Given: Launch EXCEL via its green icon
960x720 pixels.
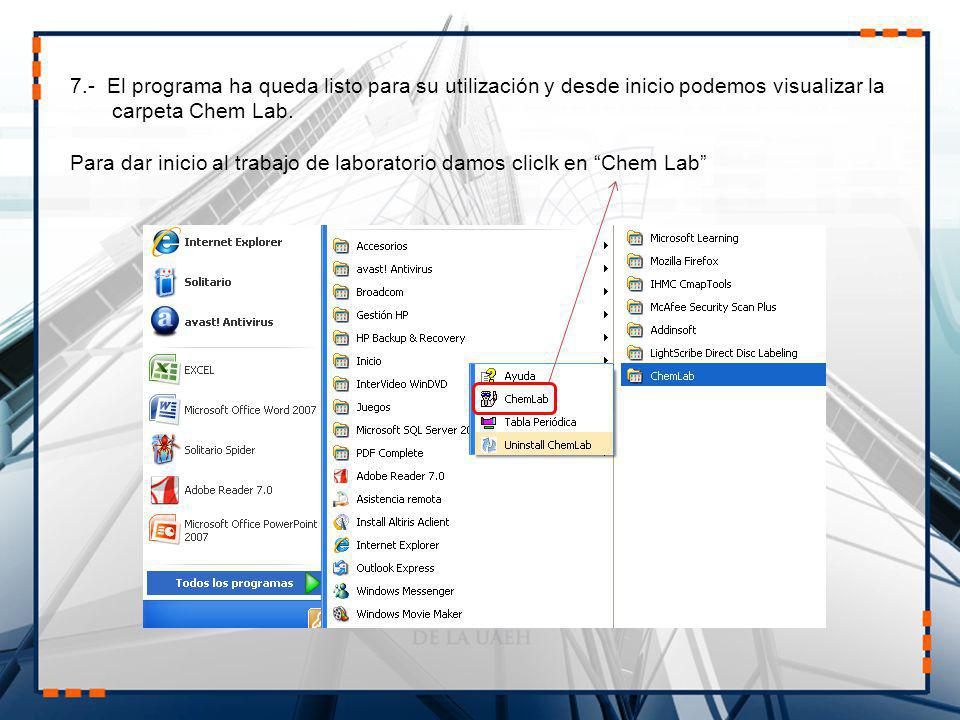Looking at the screenshot, I should [x=164, y=369].
